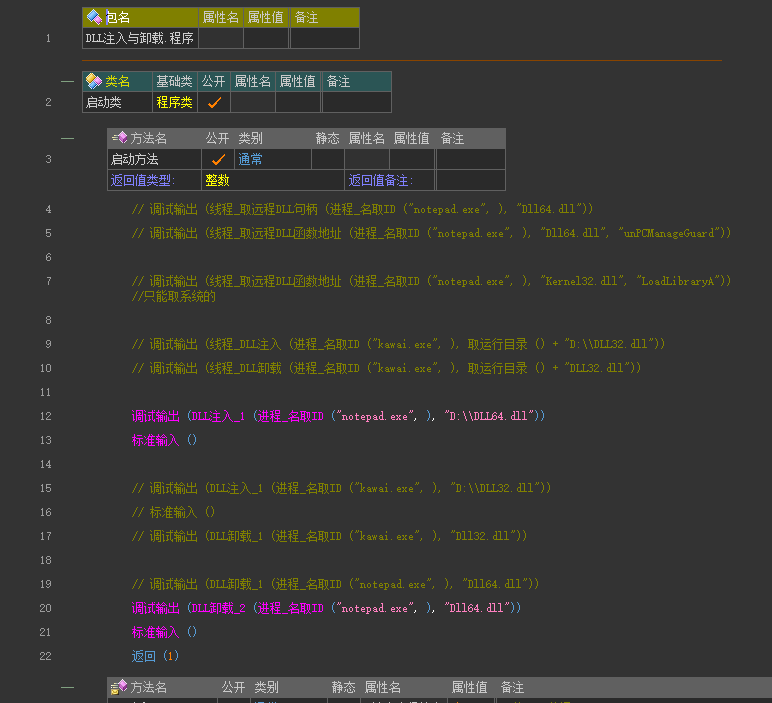Click the "notepad.exe" string on line 20

pos(375,608)
